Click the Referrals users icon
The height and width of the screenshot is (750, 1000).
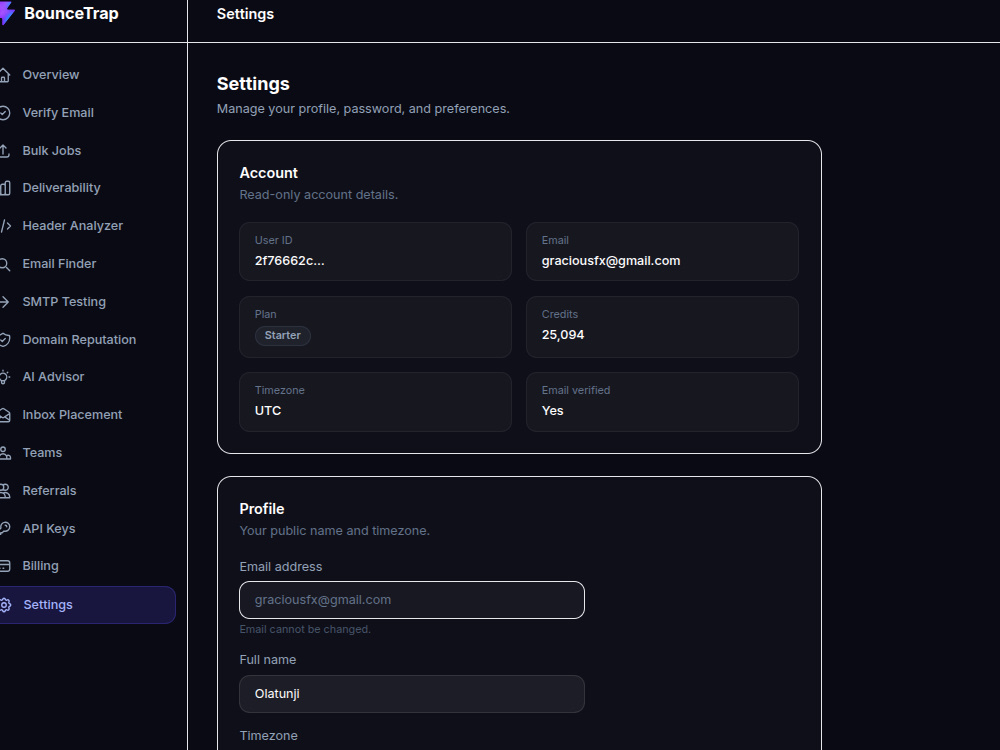[x=4, y=491]
